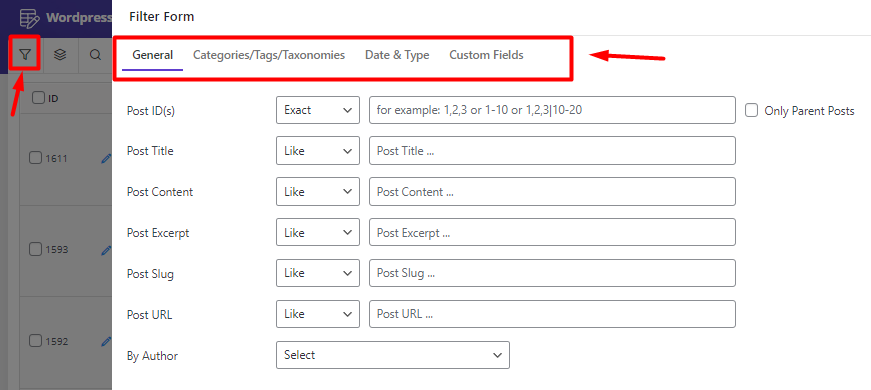The height and width of the screenshot is (390, 871).
Task: Check the checkbox for post 1593
Action: tap(36, 249)
